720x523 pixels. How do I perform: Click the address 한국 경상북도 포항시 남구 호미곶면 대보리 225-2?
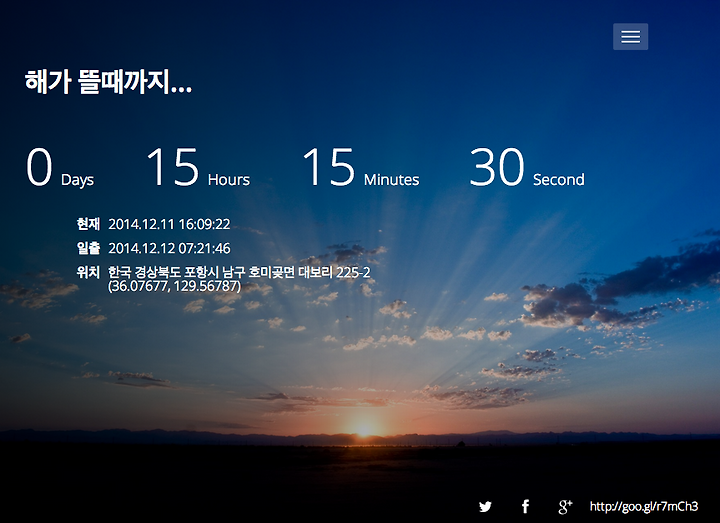239,272
